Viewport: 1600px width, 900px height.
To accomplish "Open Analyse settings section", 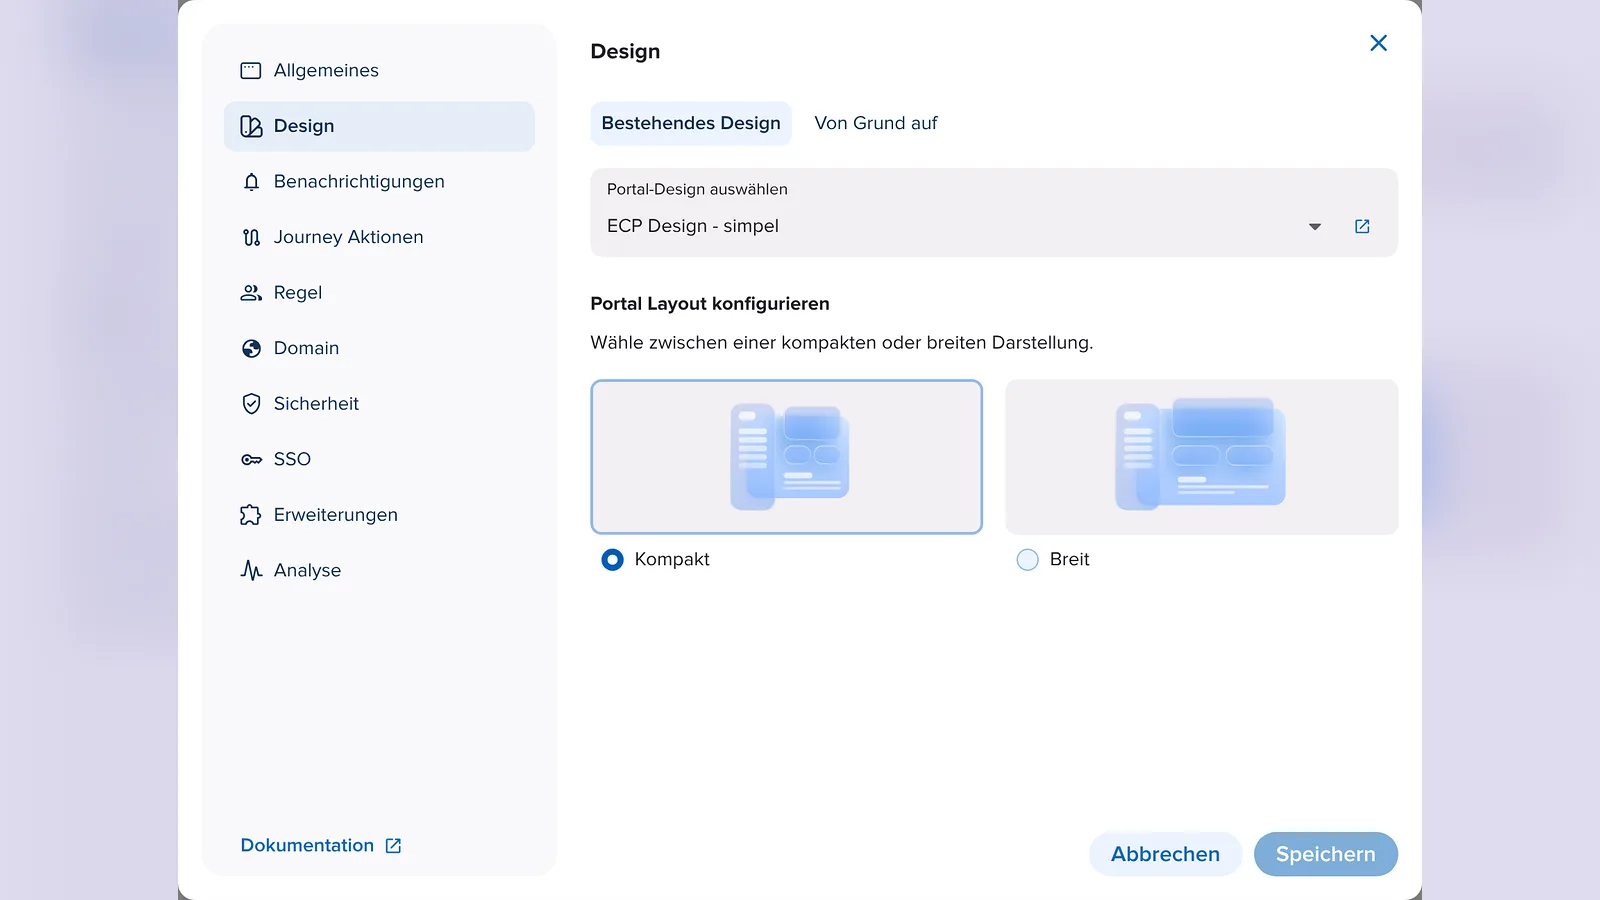I will pos(379,570).
